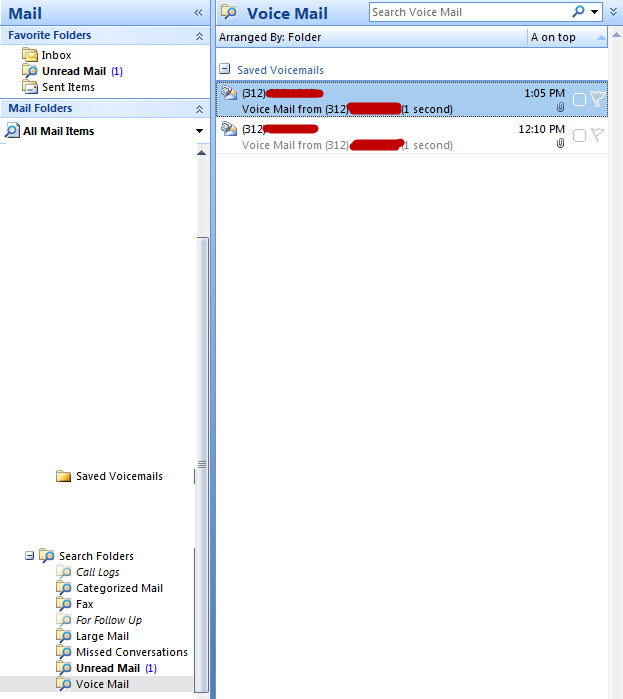Open the Saved Voicemails folder
The height and width of the screenshot is (699, 623).
click(118, 476)
